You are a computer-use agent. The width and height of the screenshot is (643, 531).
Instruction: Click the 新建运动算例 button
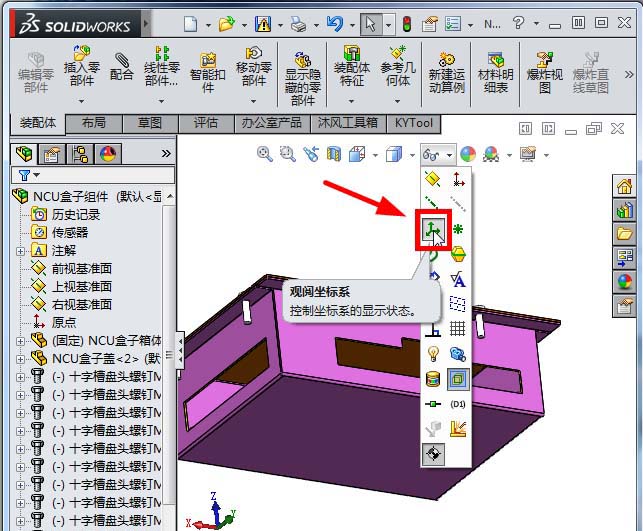(x=446, y=73)
